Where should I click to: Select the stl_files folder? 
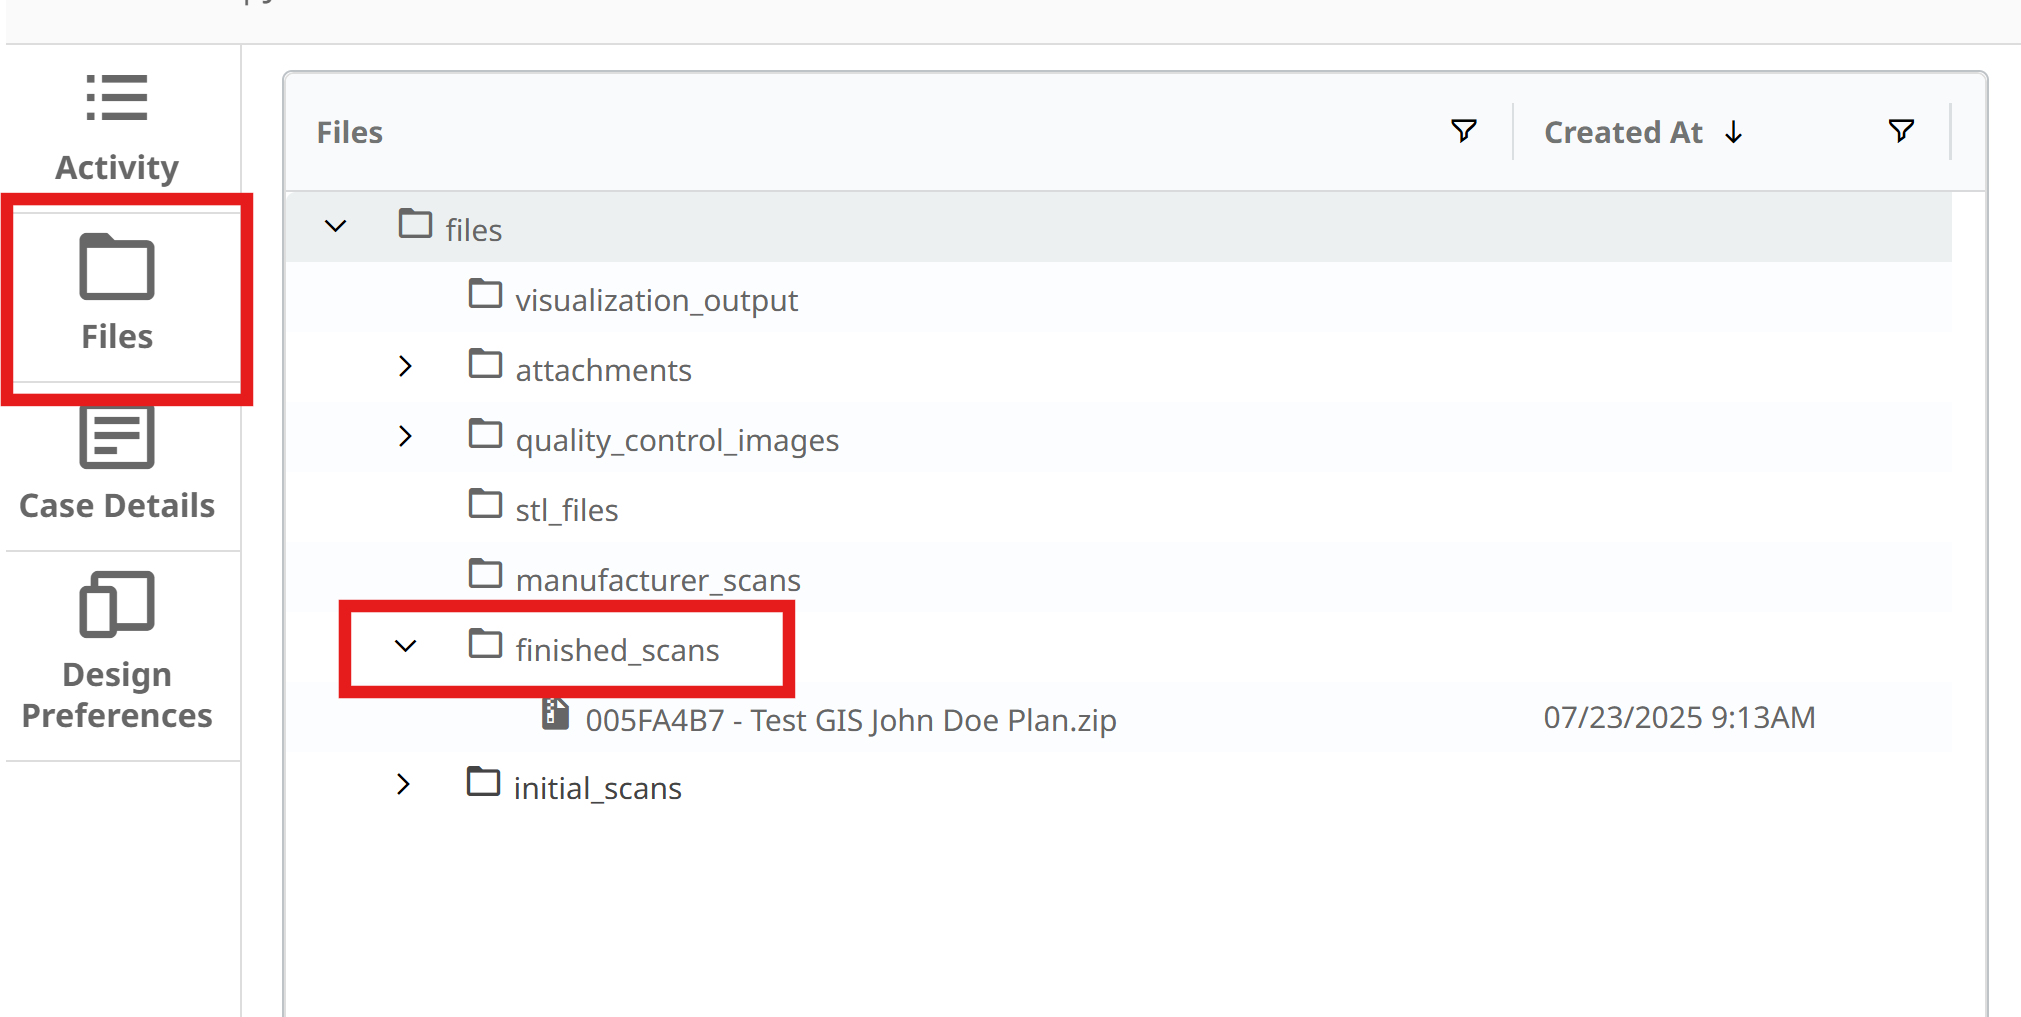point(566,510)
